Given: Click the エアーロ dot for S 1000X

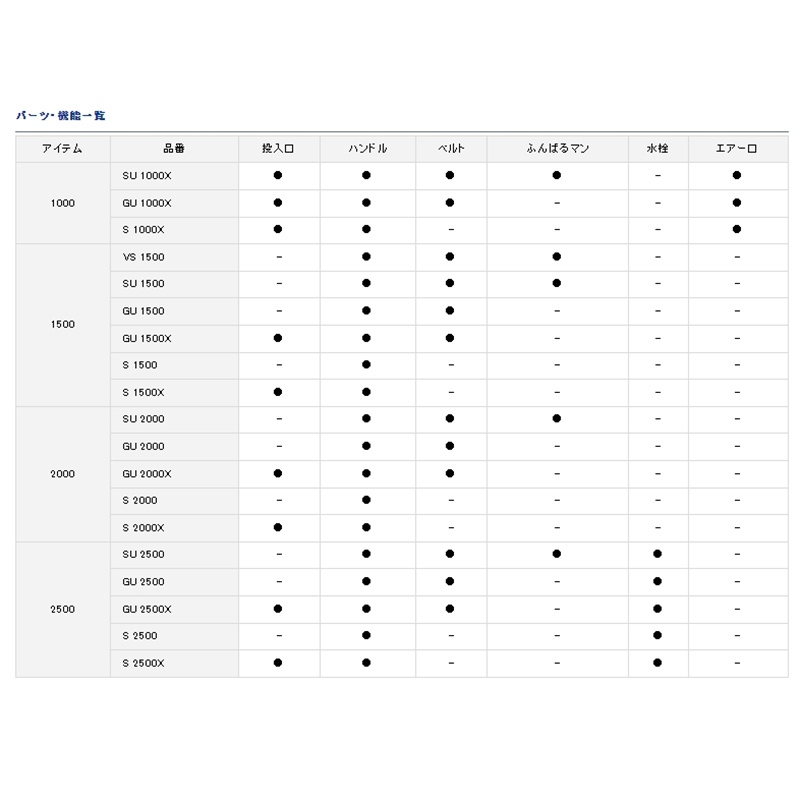Looking at the screenshot, I should click(x=736, y=229).
